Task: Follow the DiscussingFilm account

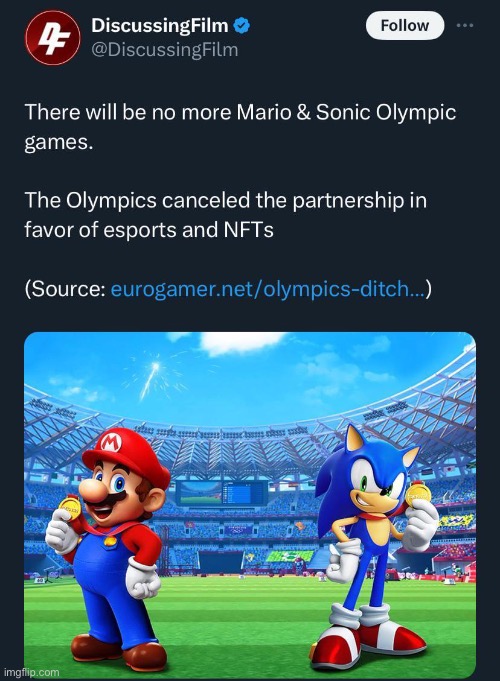Action: tap(405, 25)
